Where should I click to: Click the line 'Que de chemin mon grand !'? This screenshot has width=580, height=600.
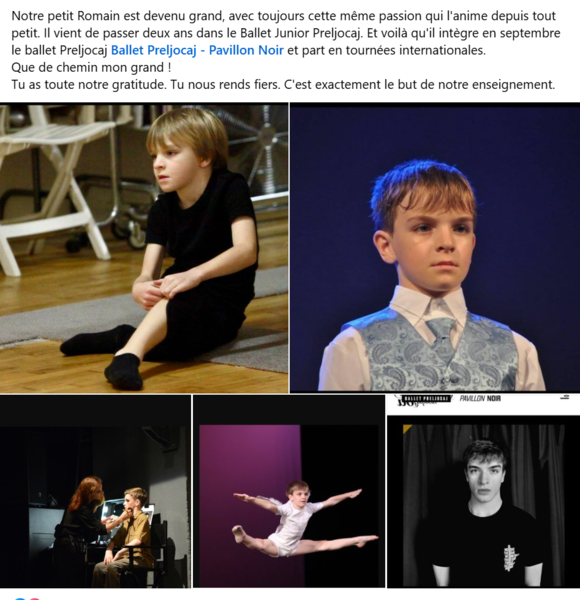(91, 67)
